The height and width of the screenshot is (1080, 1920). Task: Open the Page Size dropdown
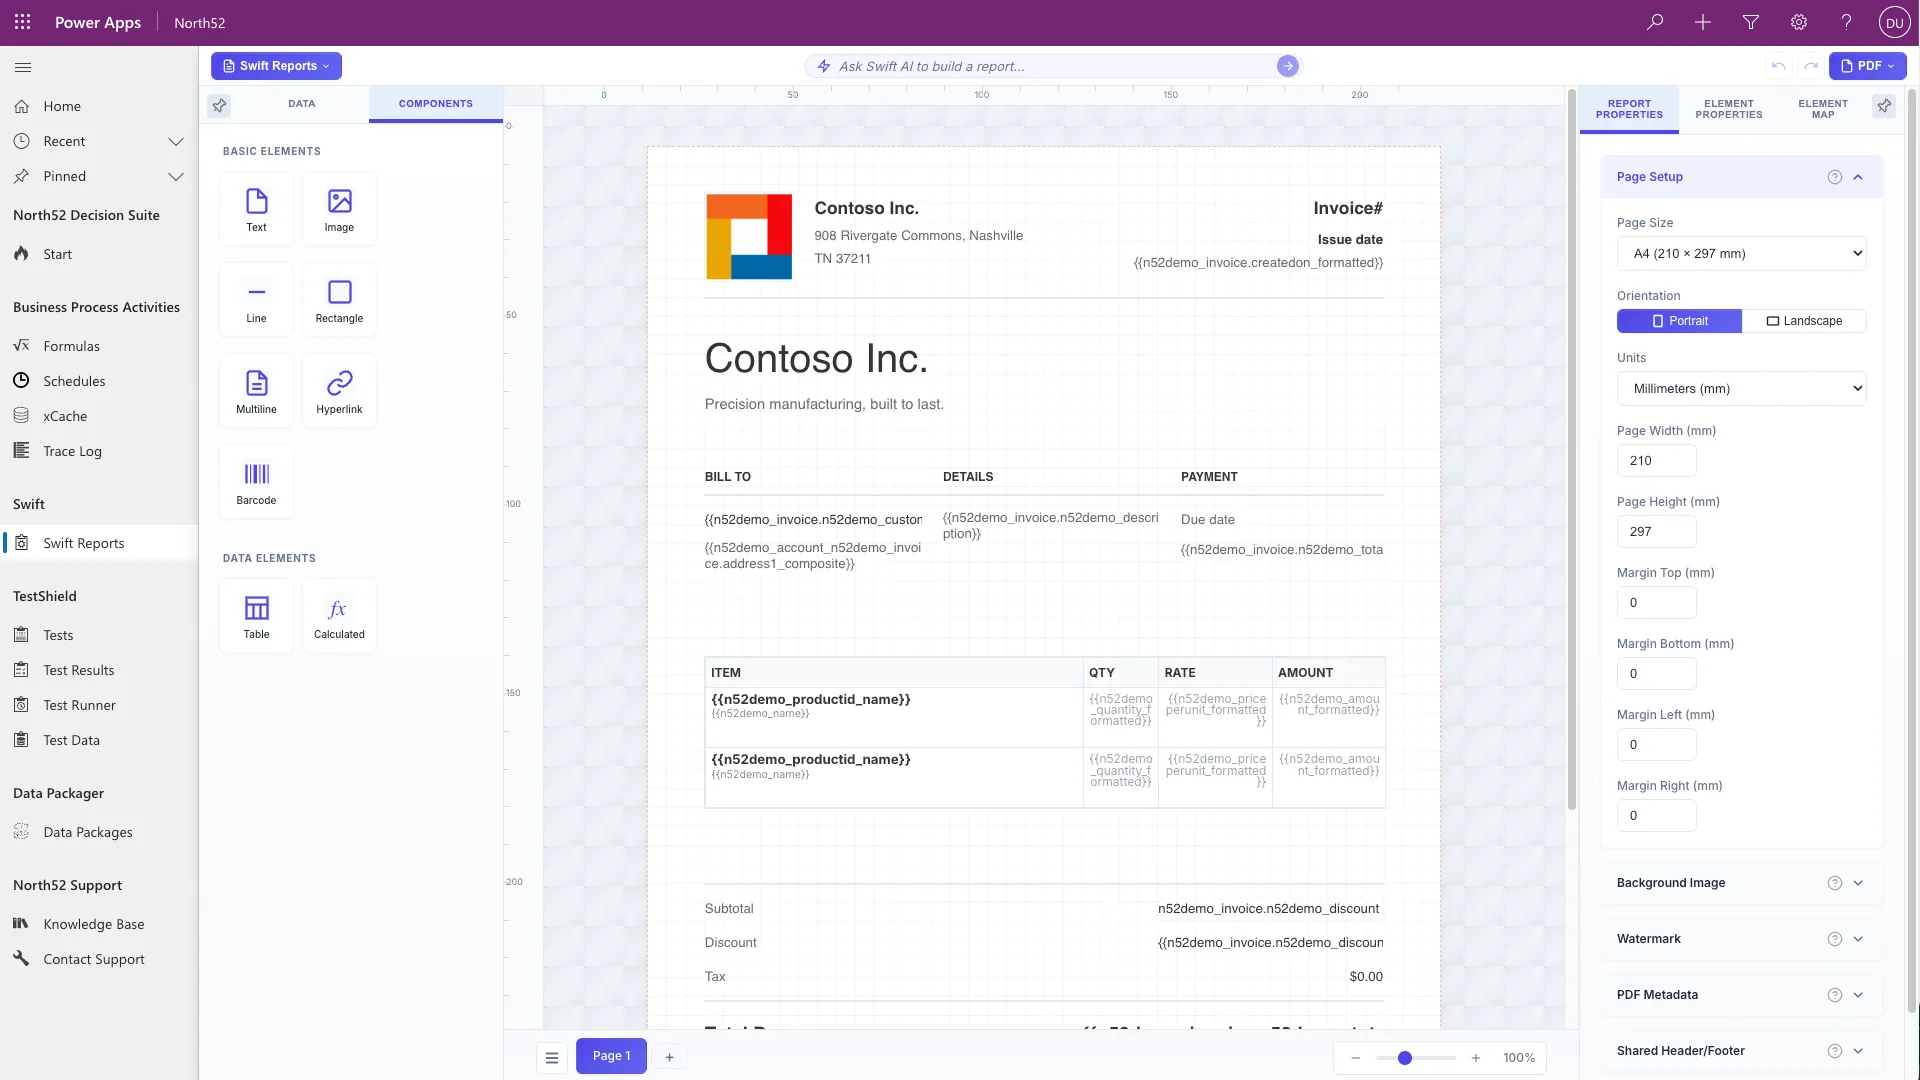[1741, 254]
